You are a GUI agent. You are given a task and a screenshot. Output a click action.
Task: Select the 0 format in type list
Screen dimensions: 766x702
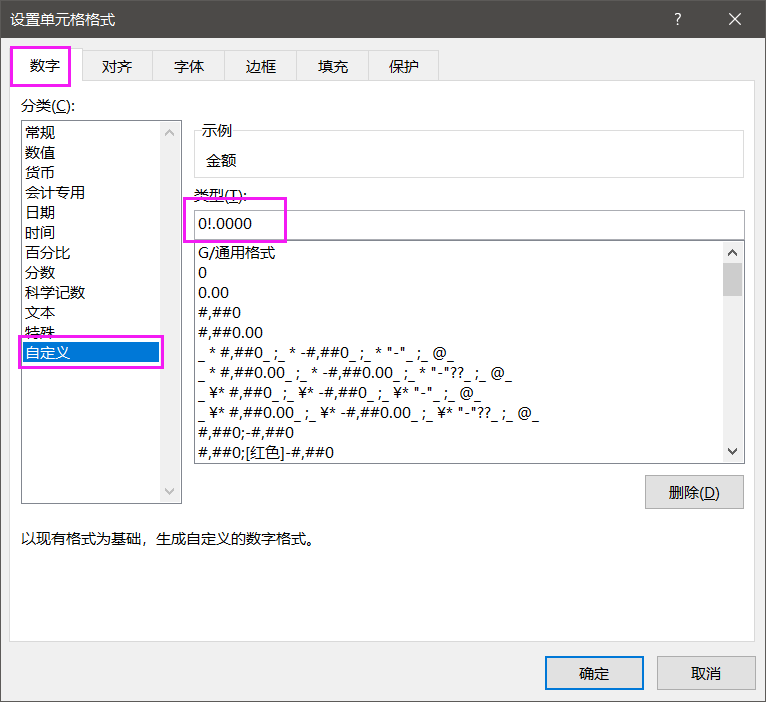point(459,273)
